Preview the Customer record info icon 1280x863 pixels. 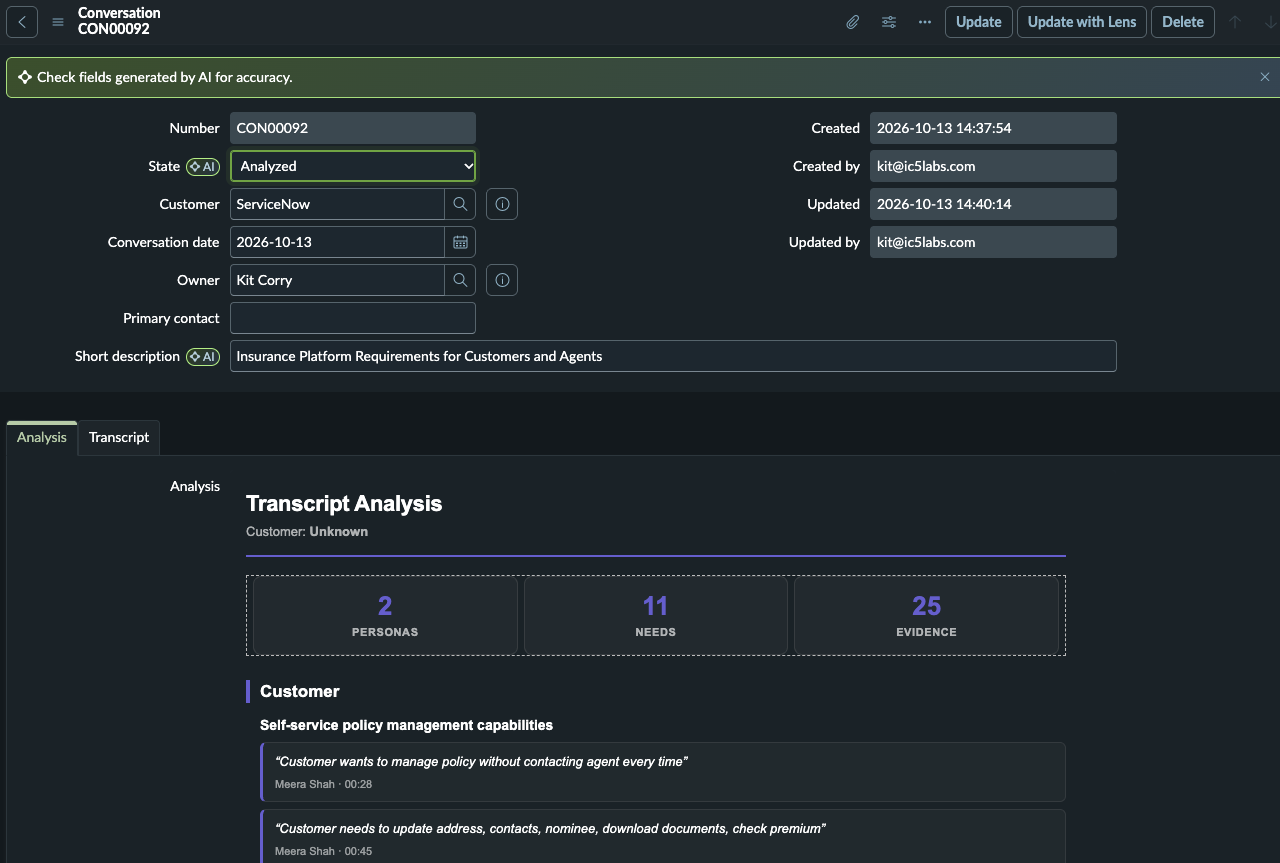tap(502, 204)
